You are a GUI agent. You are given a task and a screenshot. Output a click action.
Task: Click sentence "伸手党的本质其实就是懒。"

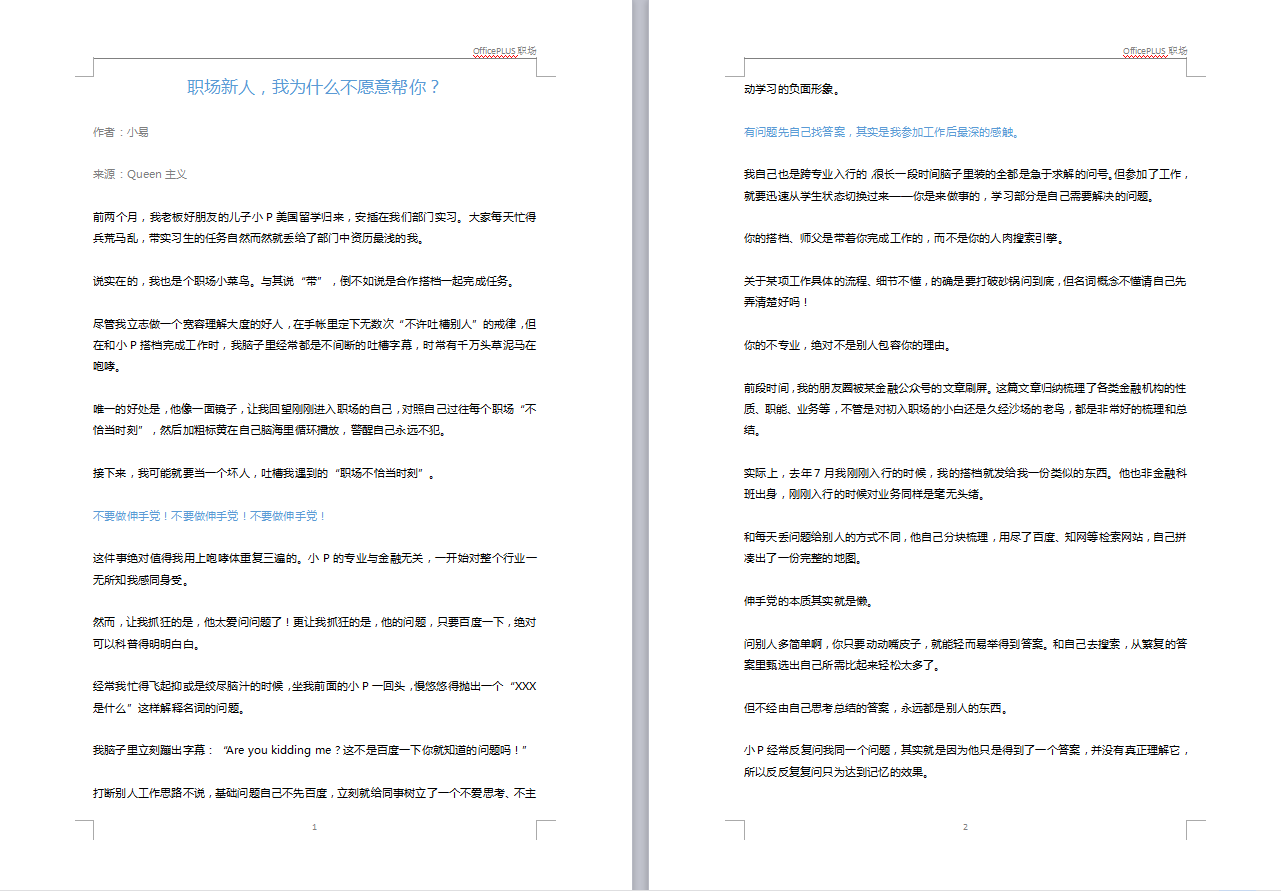pyautogui.click(x=808, y=601)
